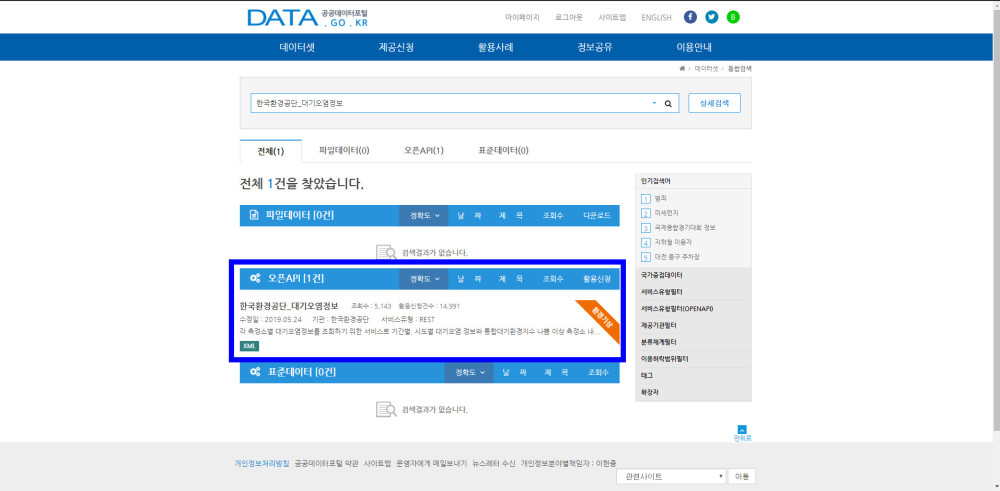The image size is (1000, 491).
Task: Click the DATA.GO.KR portal logo
Action: click(x=307, y=18)
